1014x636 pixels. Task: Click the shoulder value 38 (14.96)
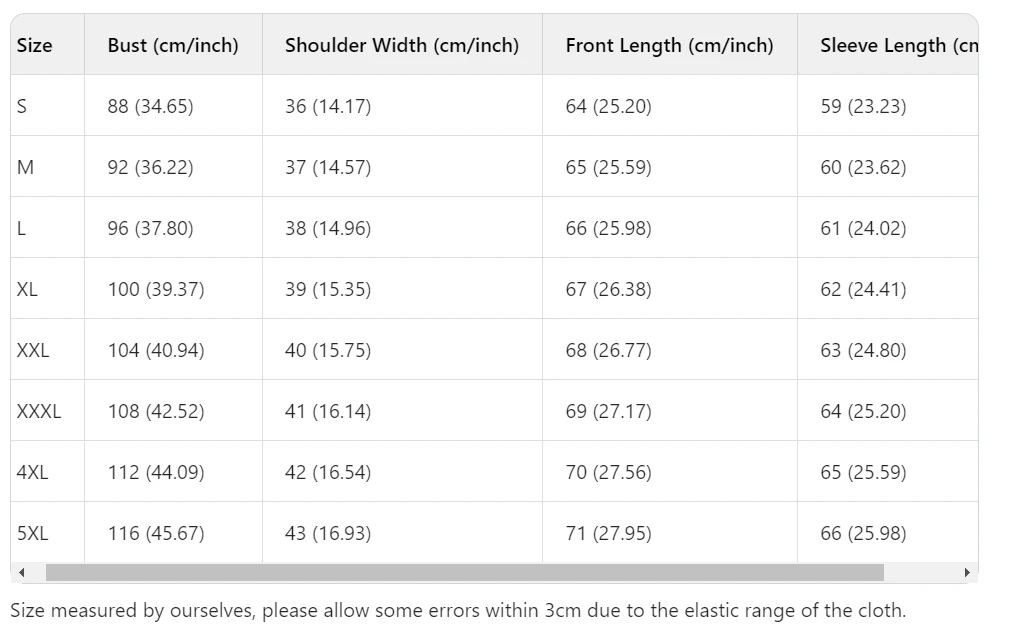[x=328, y=228]
